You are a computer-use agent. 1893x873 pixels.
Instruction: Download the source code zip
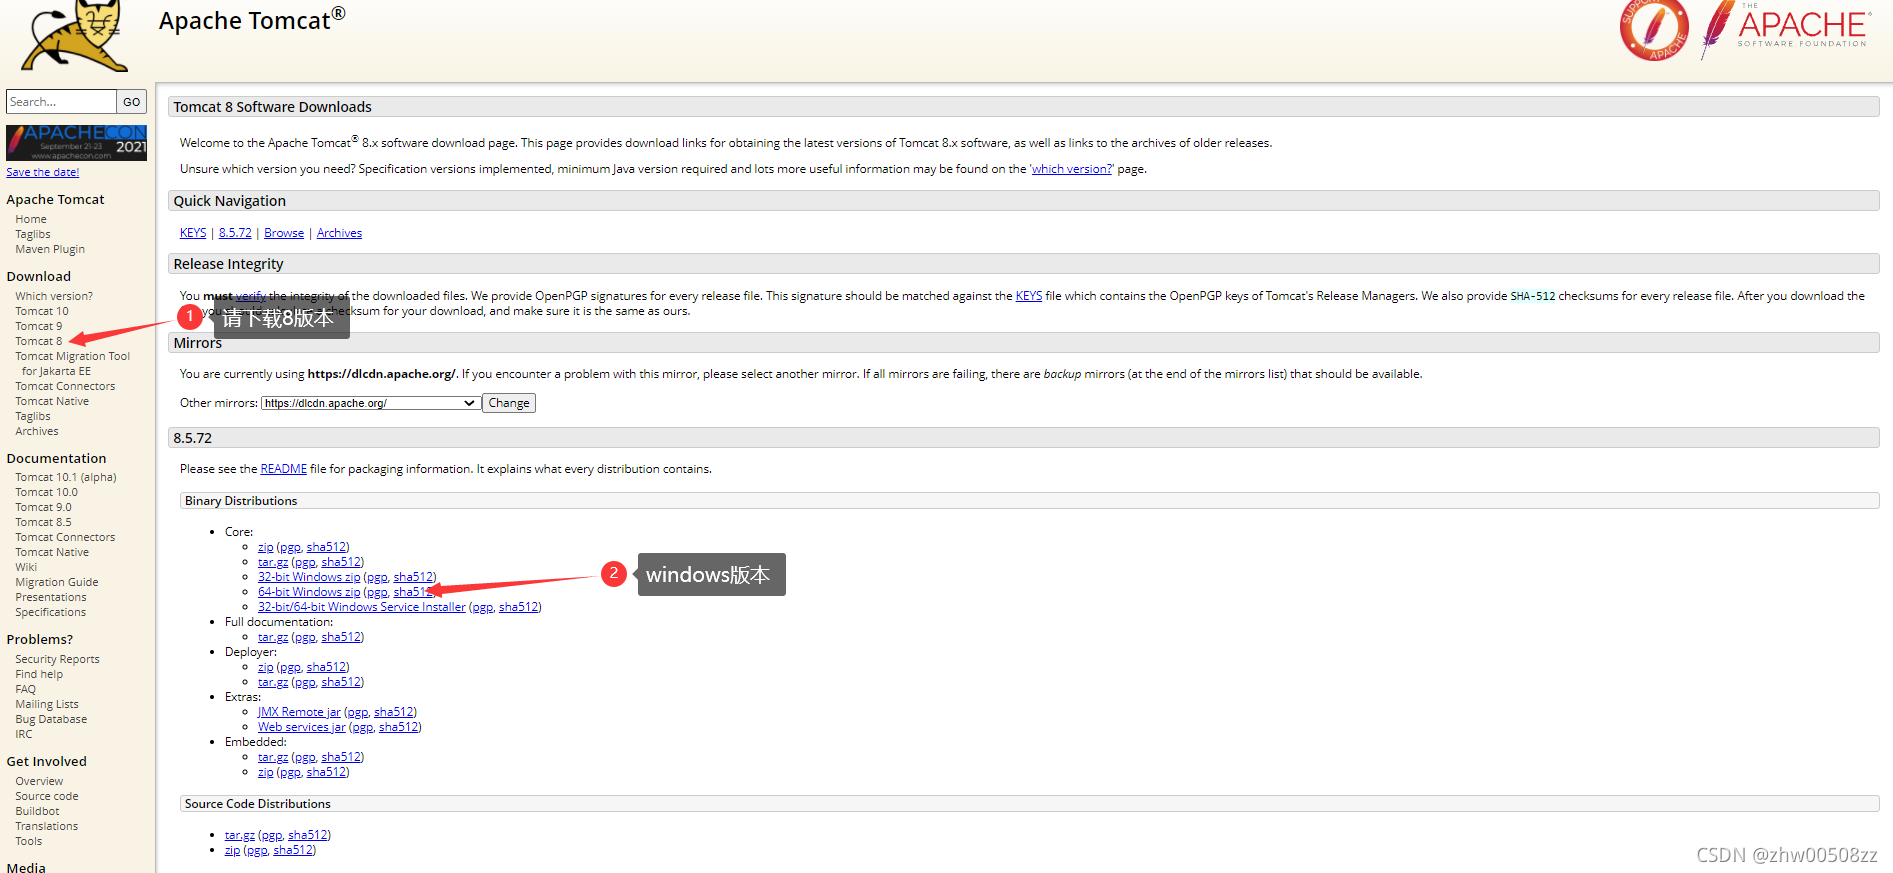pyautogui.click(x=232, y=850)
